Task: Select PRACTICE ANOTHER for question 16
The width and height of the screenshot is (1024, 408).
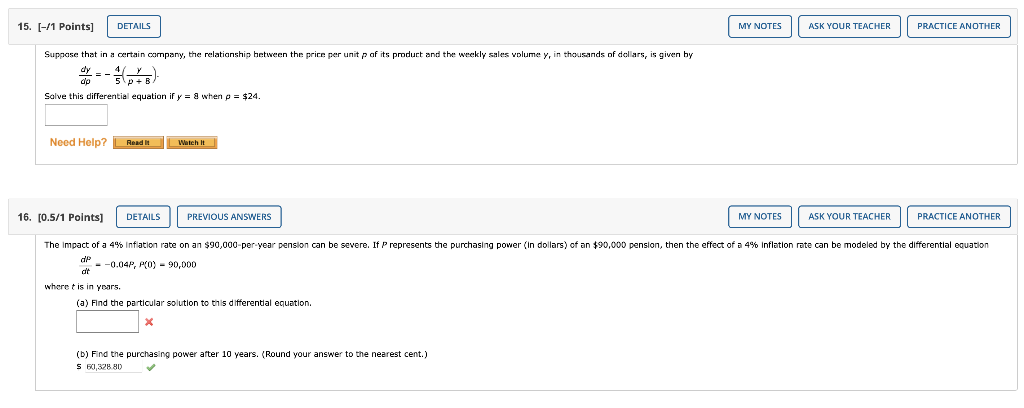Action: click(x=958, y=217)
